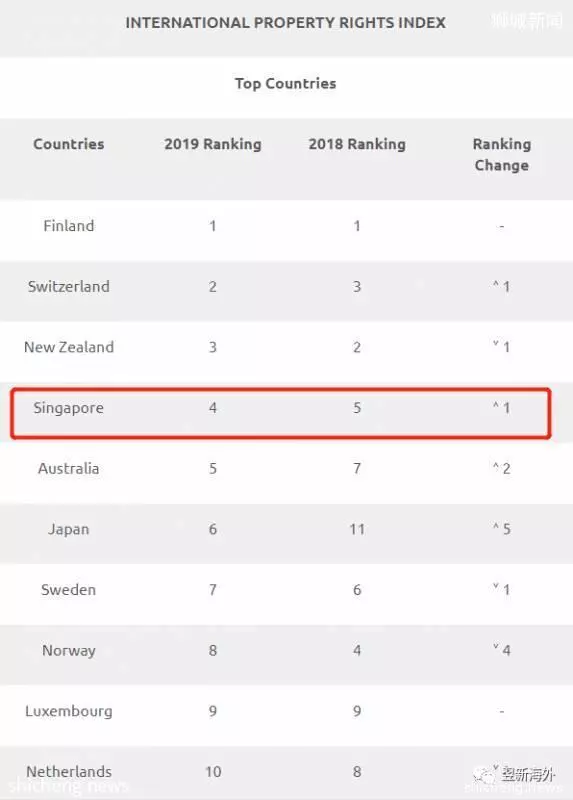Click Japan's 2018 ranking value 11
The image size is (573, 800).
click(357, 529)
